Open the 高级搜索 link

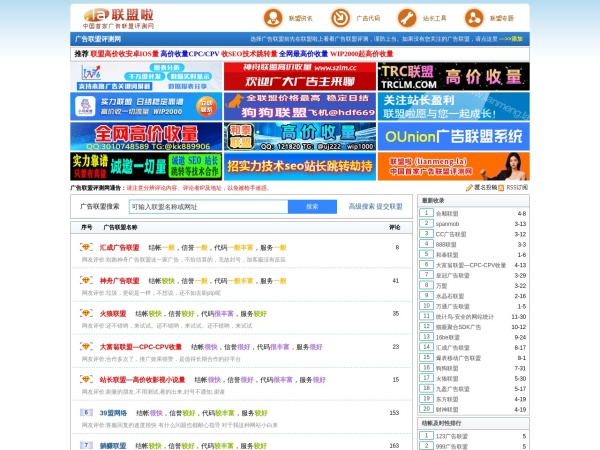coord(362,207)
